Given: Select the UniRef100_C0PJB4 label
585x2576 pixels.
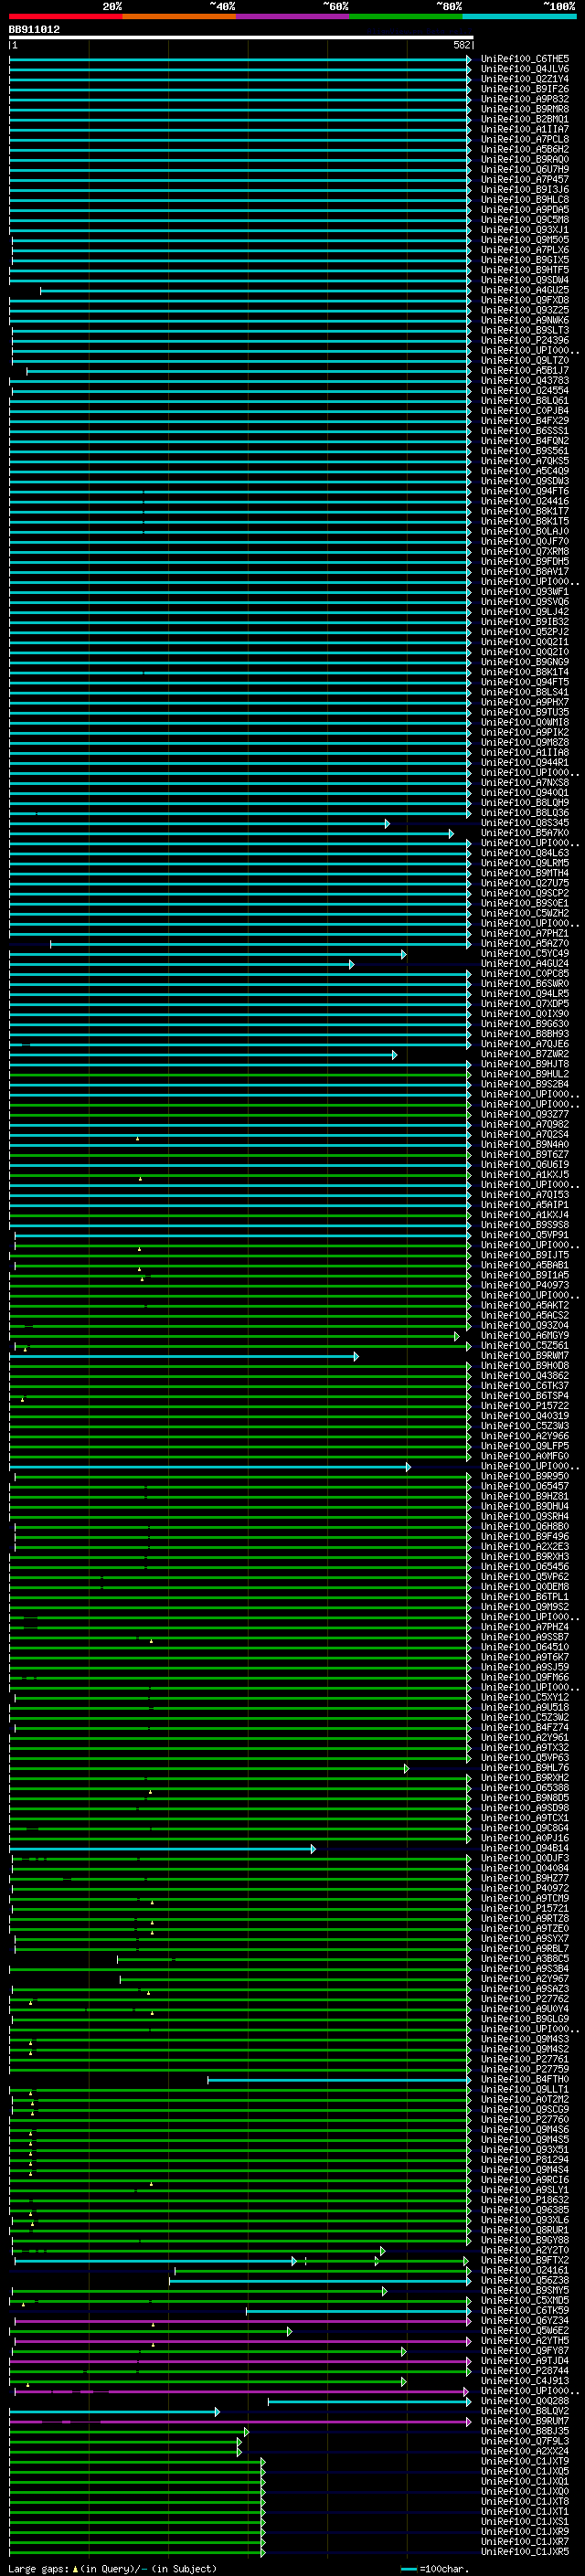Looking at the screenshot, I should coord(524,411).
